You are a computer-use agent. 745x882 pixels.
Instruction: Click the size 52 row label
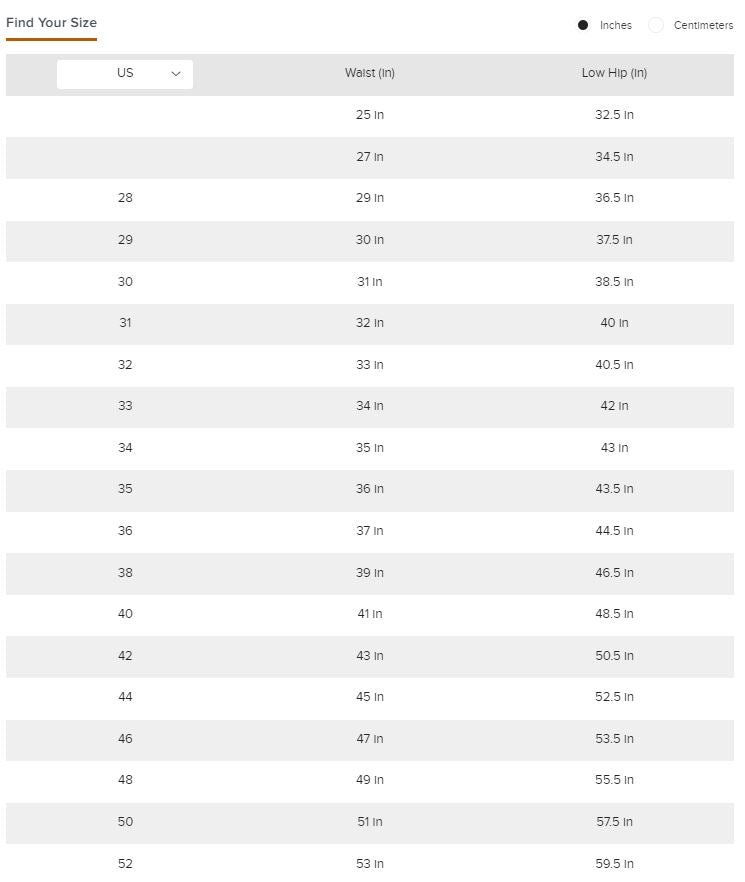click(125, 864)
